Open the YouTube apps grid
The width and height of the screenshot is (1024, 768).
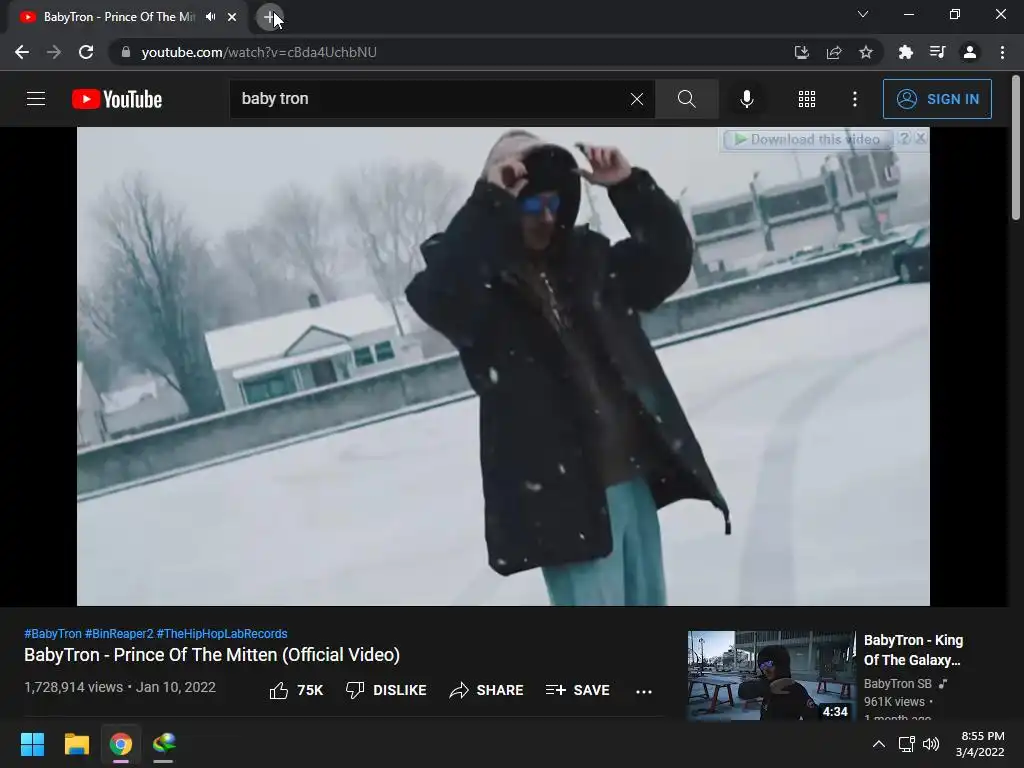807,99
